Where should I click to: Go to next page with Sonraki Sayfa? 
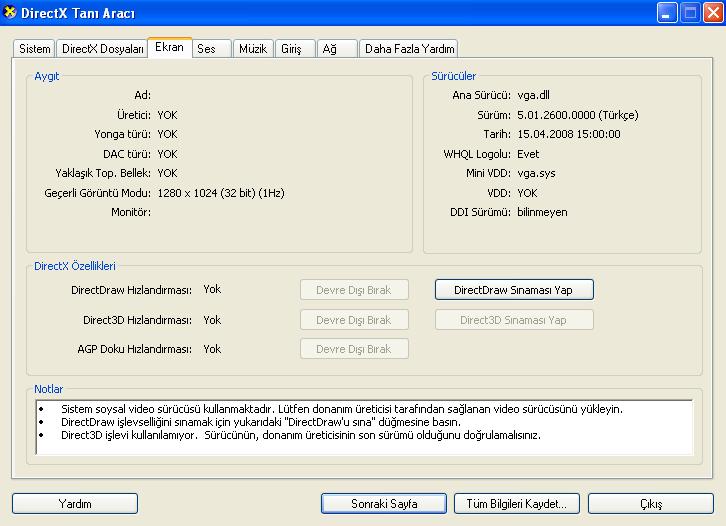(384, 503)
